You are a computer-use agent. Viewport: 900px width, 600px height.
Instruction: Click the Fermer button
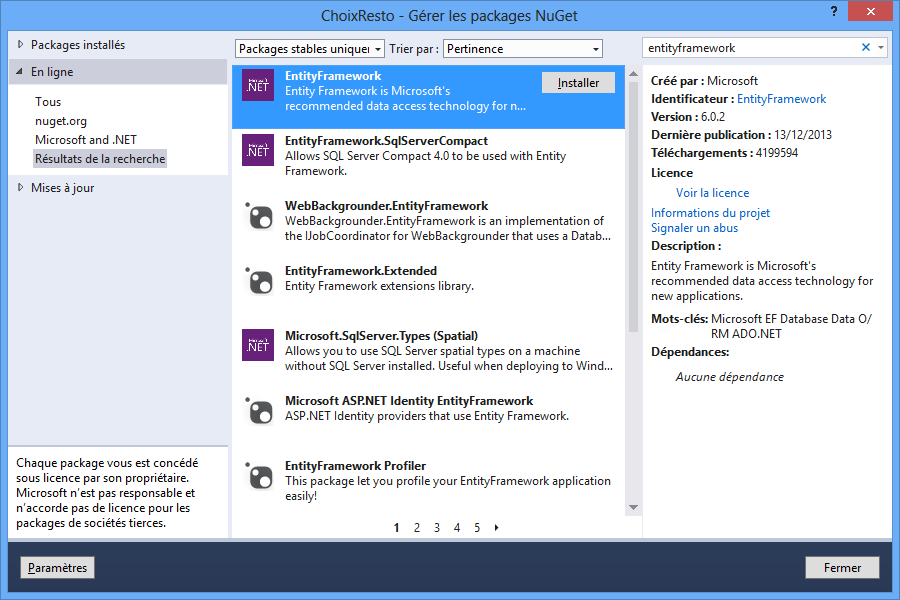coord(842,568)
